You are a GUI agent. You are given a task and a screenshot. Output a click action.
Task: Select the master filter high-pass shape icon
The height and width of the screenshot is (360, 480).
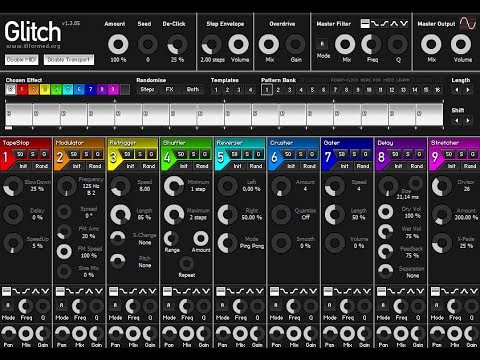pyautogui.click(x=385, y=24)
